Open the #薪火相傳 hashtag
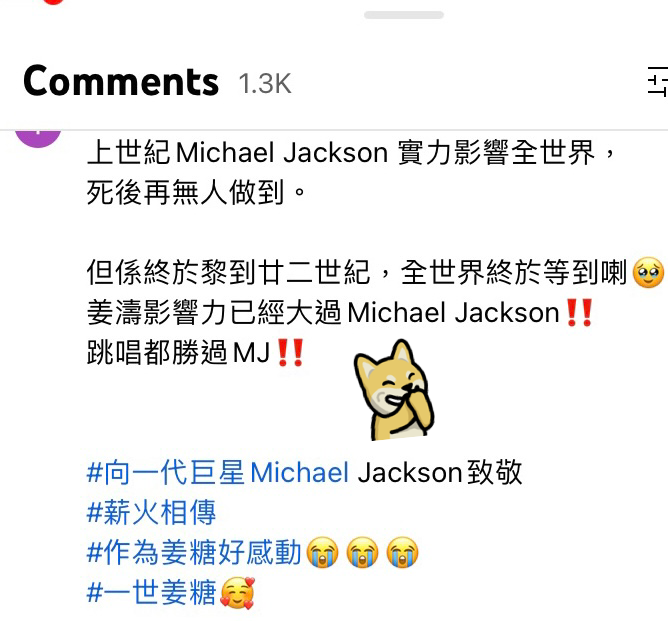The height and width of the screenshot is (621, 668). 151,512
